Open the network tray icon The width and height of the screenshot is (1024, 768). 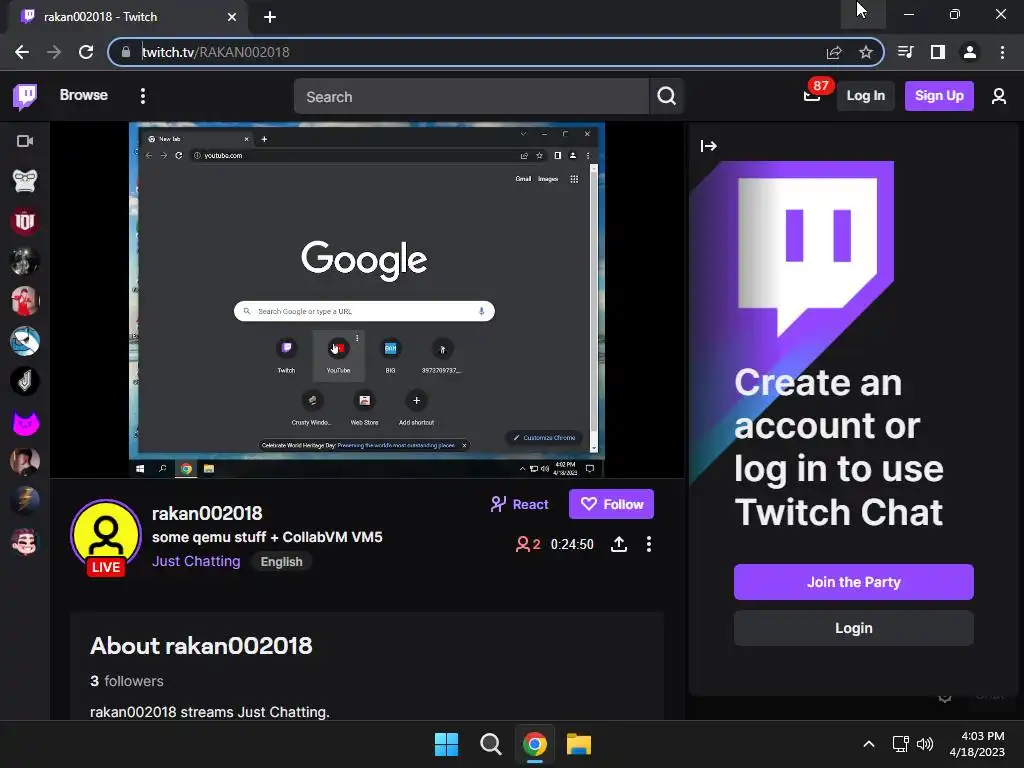[x=901, y=744]
